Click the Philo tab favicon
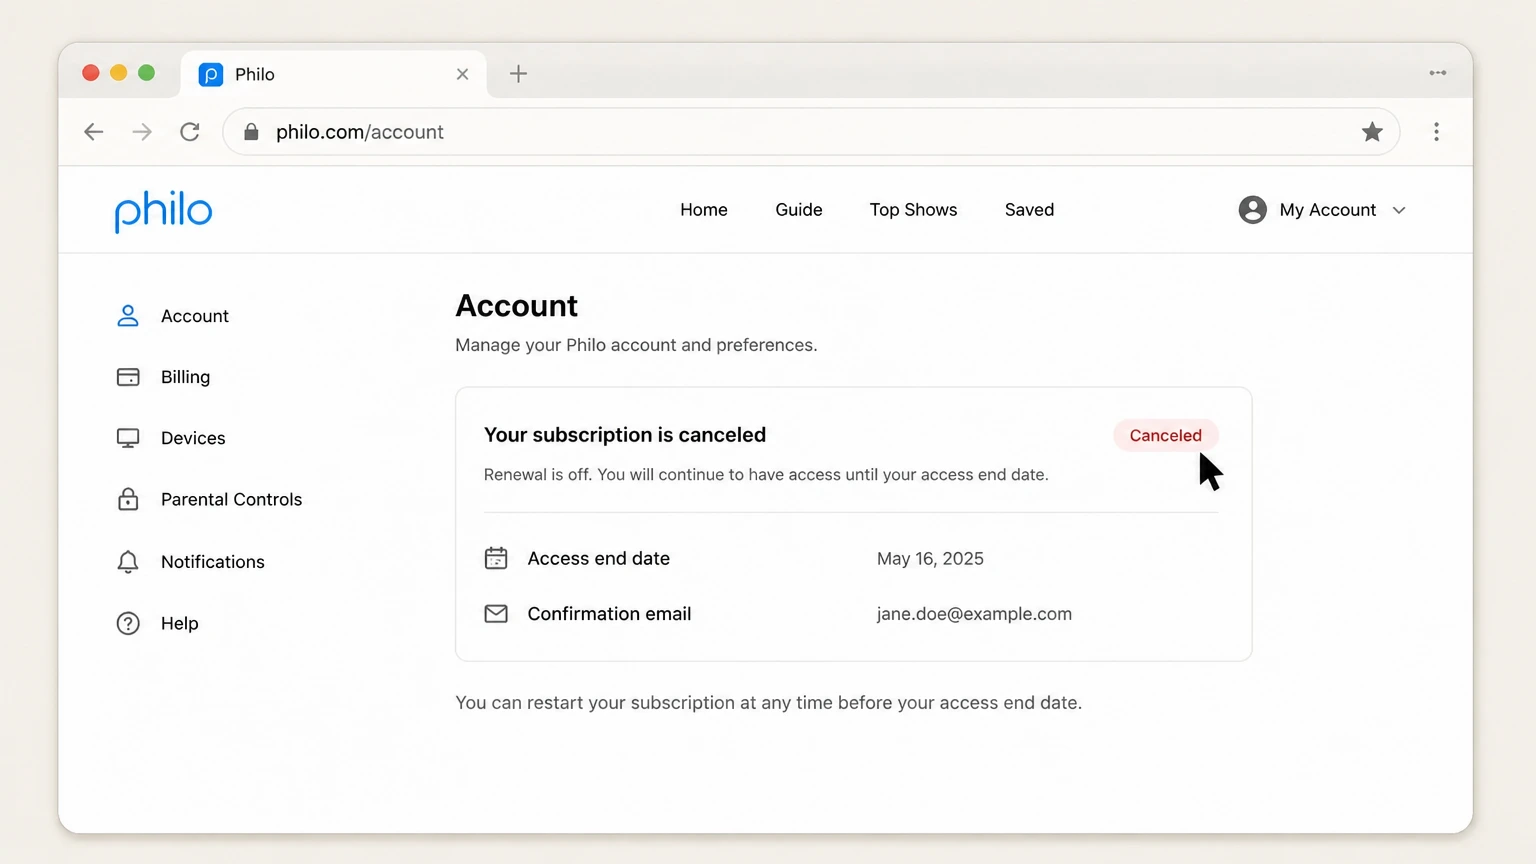1536x864 pixels. [x=211, y=74]
